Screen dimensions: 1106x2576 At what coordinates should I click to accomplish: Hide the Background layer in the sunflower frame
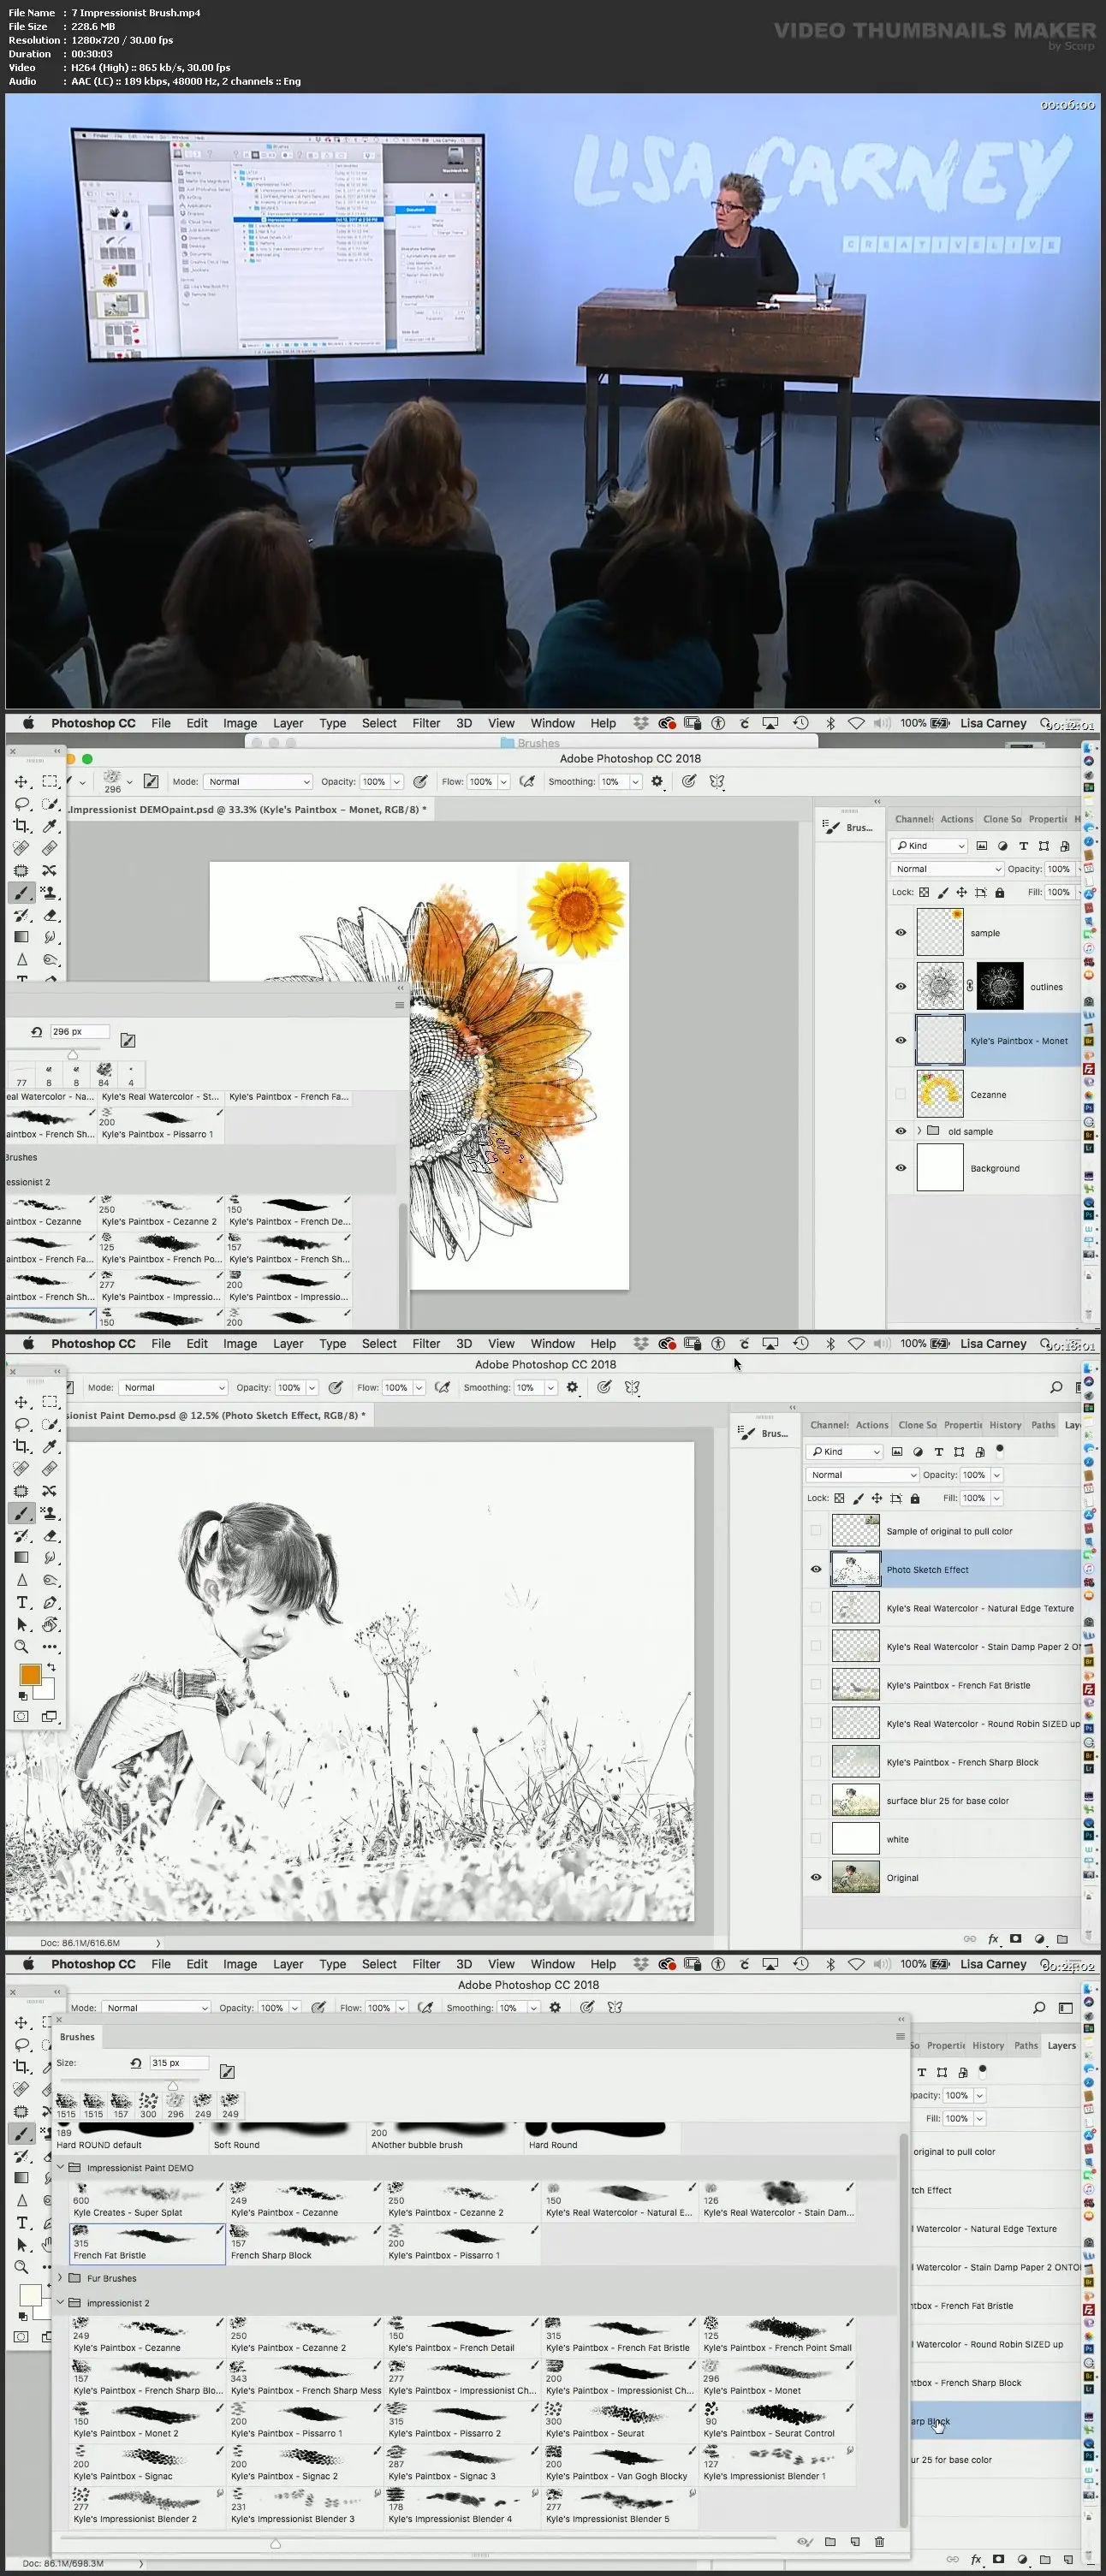click(x=900, y=1167)
